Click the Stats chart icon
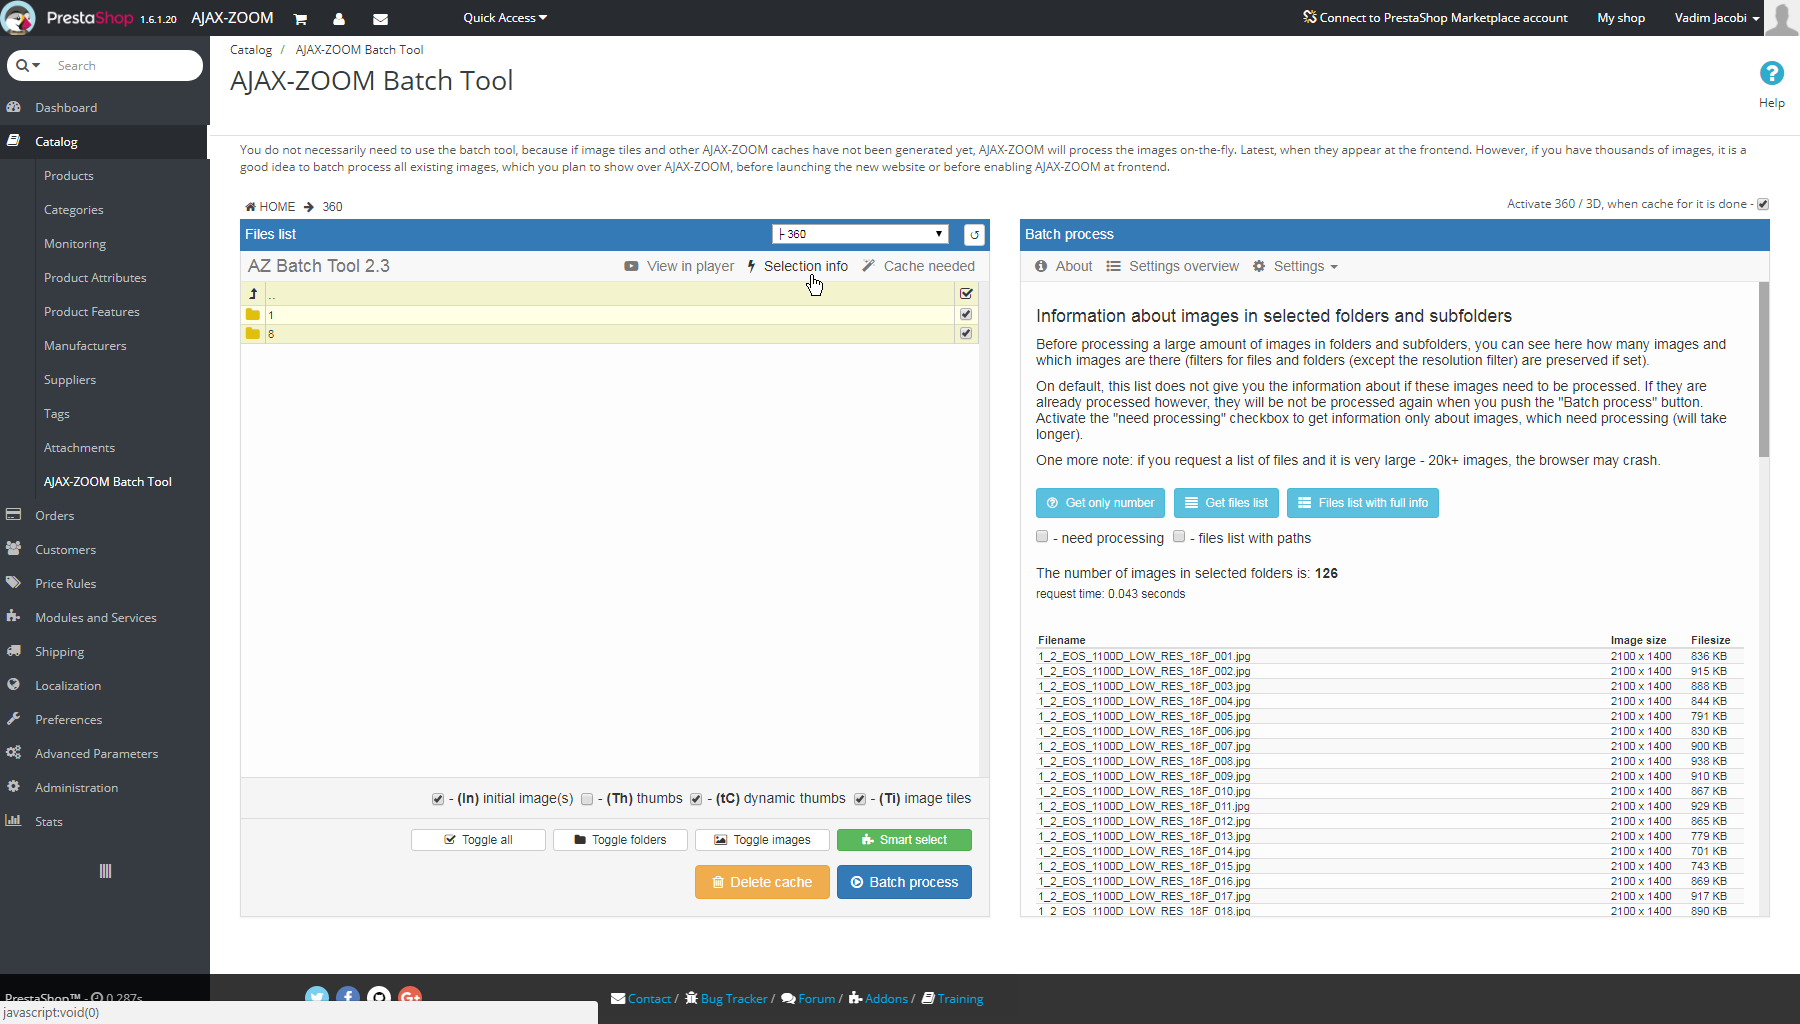 pos(14,821)
